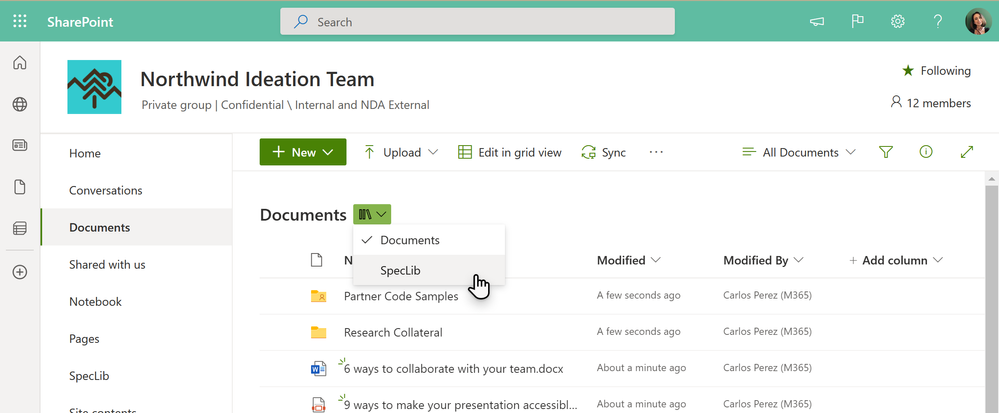Open the Partner Code Samples folder
The image size is (999, 413).
(401, 296)
